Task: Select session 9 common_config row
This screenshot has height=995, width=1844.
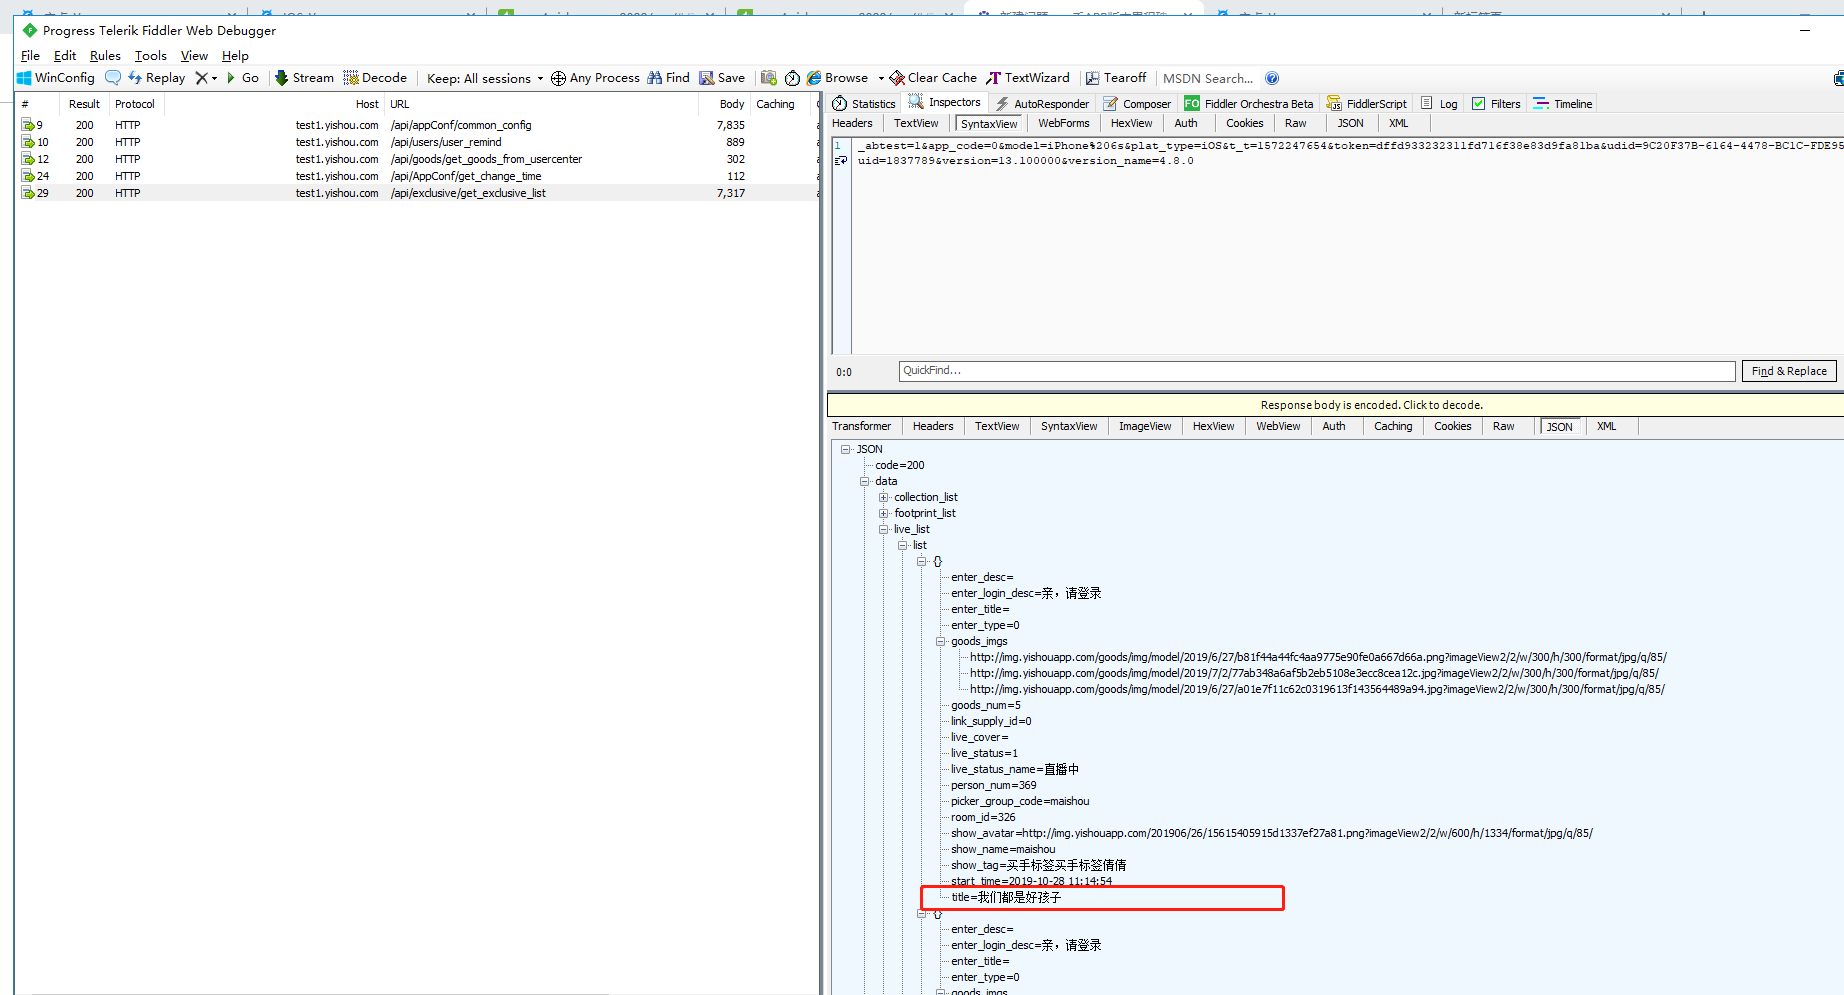Action: click(x=417, y=125)
